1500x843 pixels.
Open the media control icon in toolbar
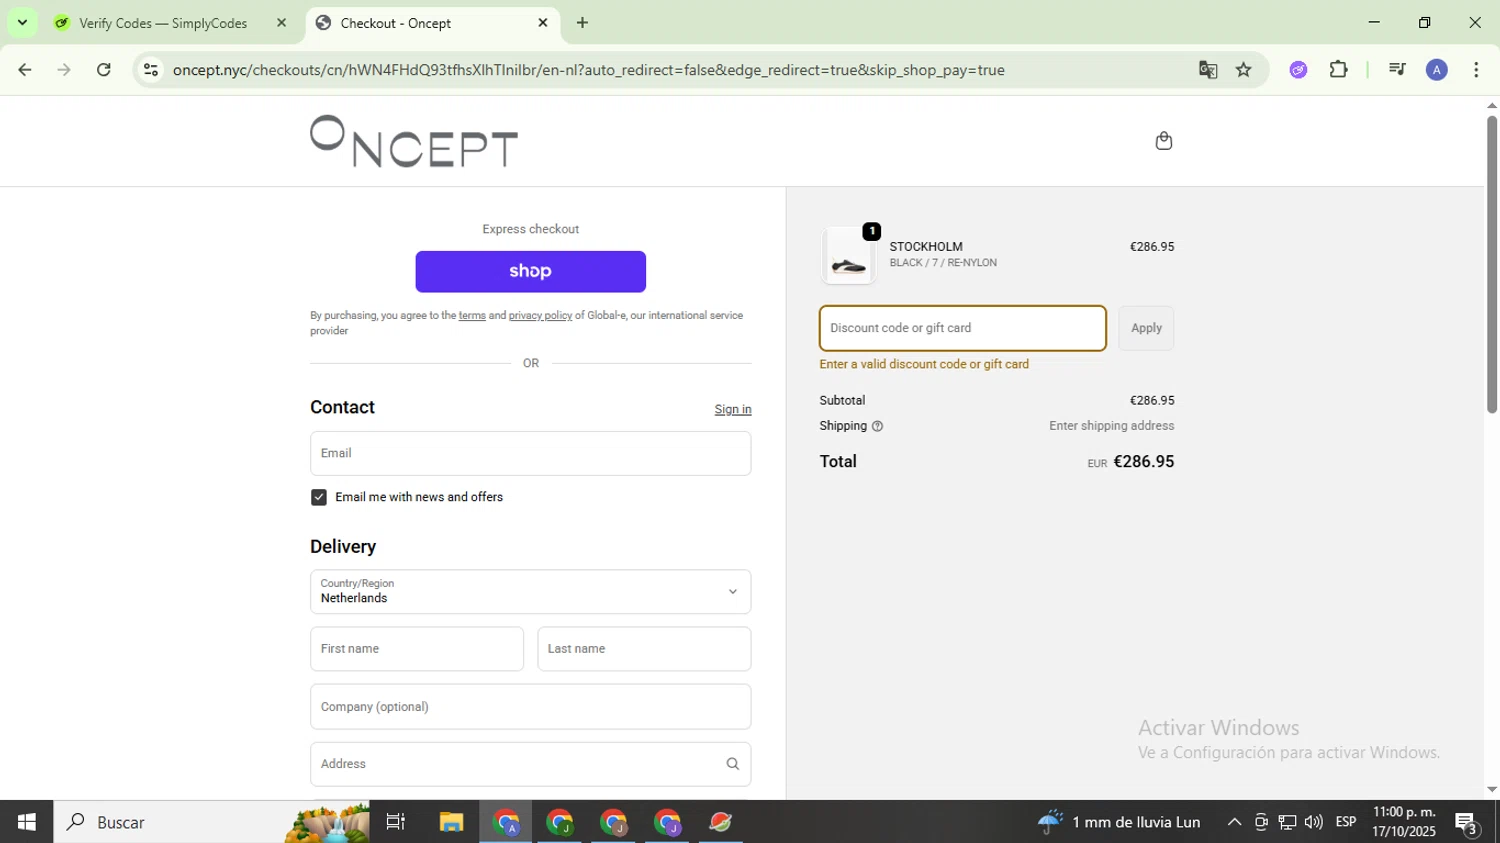1397,70
